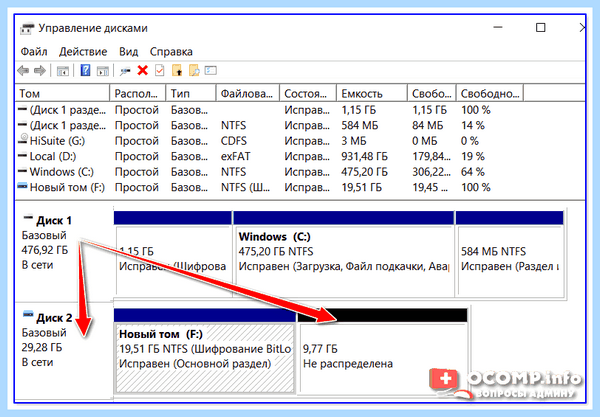Click the settings list view toolbar icon
Image resolution: width=600 pixels, height=417 pixels.
210,70
